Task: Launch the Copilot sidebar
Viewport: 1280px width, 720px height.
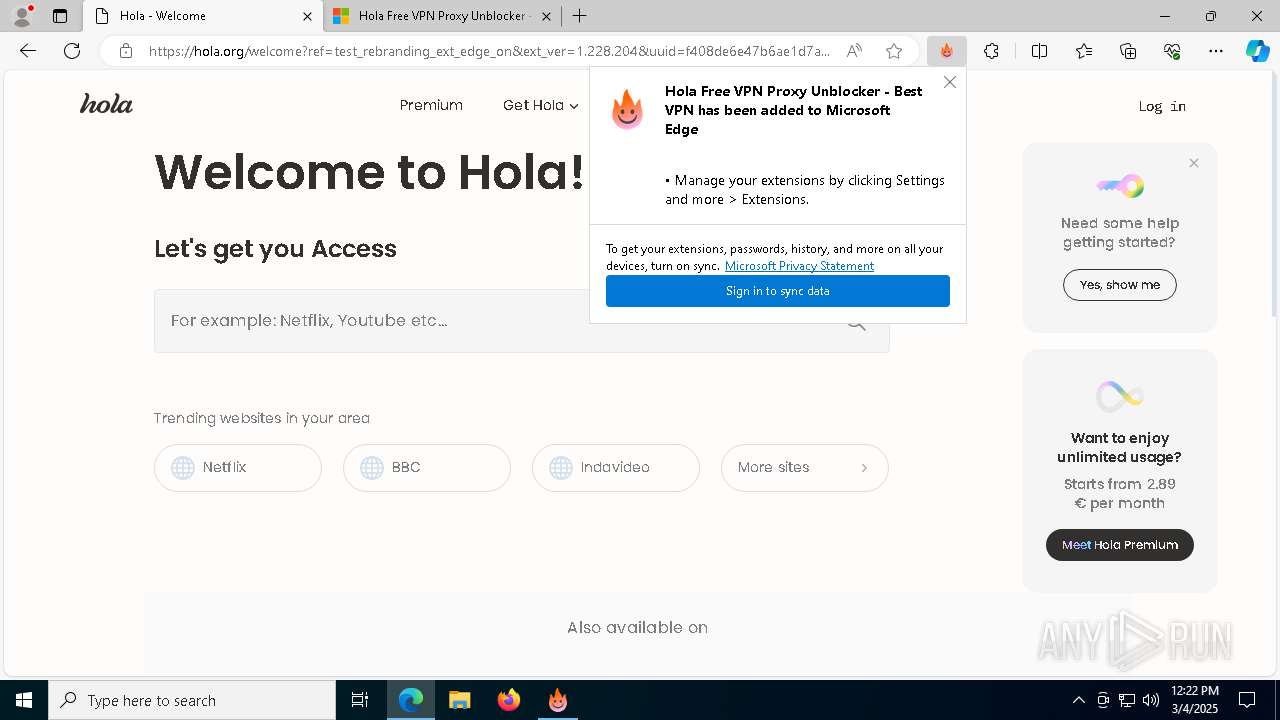Action: point(1257,51)
